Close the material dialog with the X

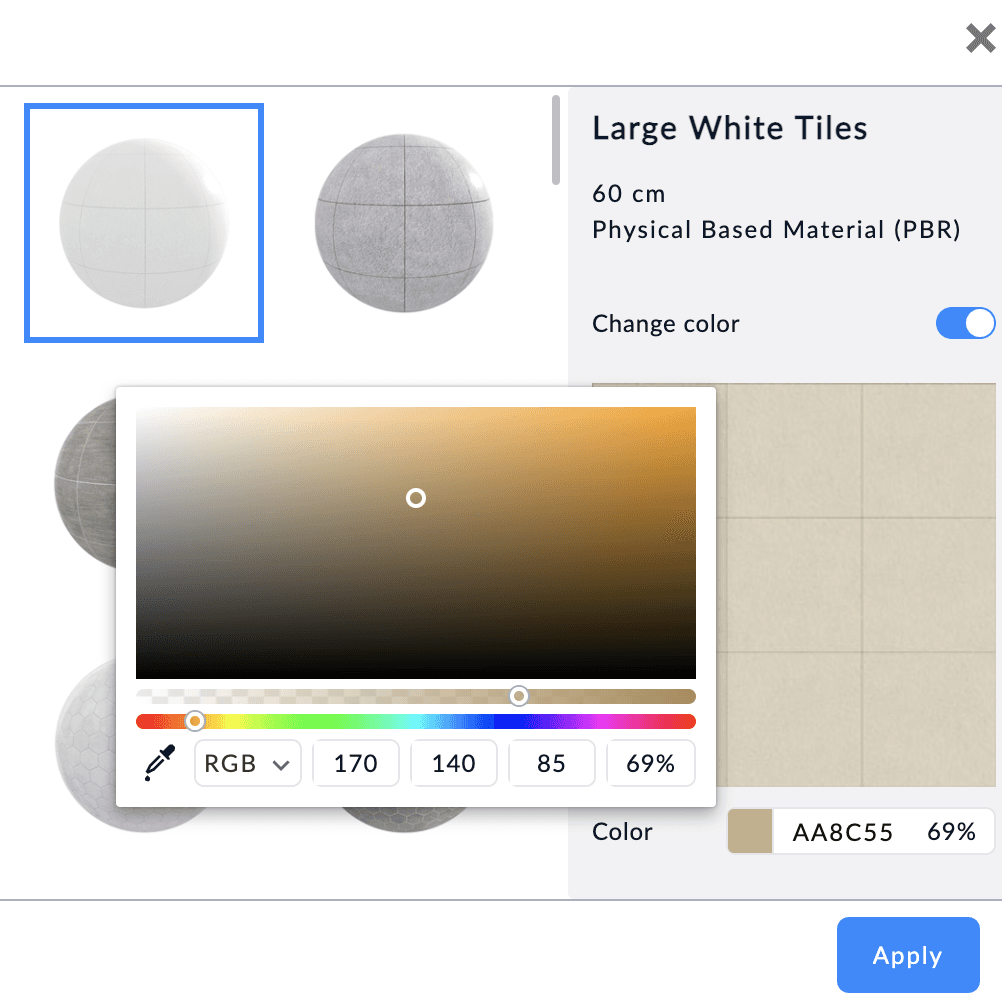[979, 39]
